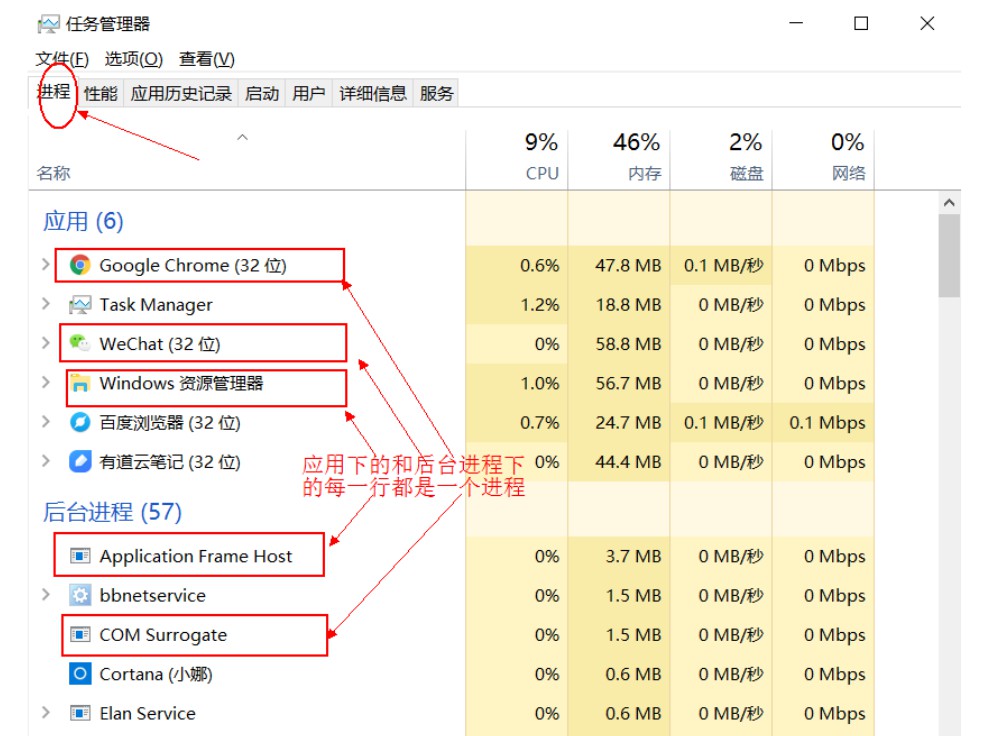Viewport: 992px width, 736px height.
Task: Click the Elan Service icon
Action: tap(80, 713)
